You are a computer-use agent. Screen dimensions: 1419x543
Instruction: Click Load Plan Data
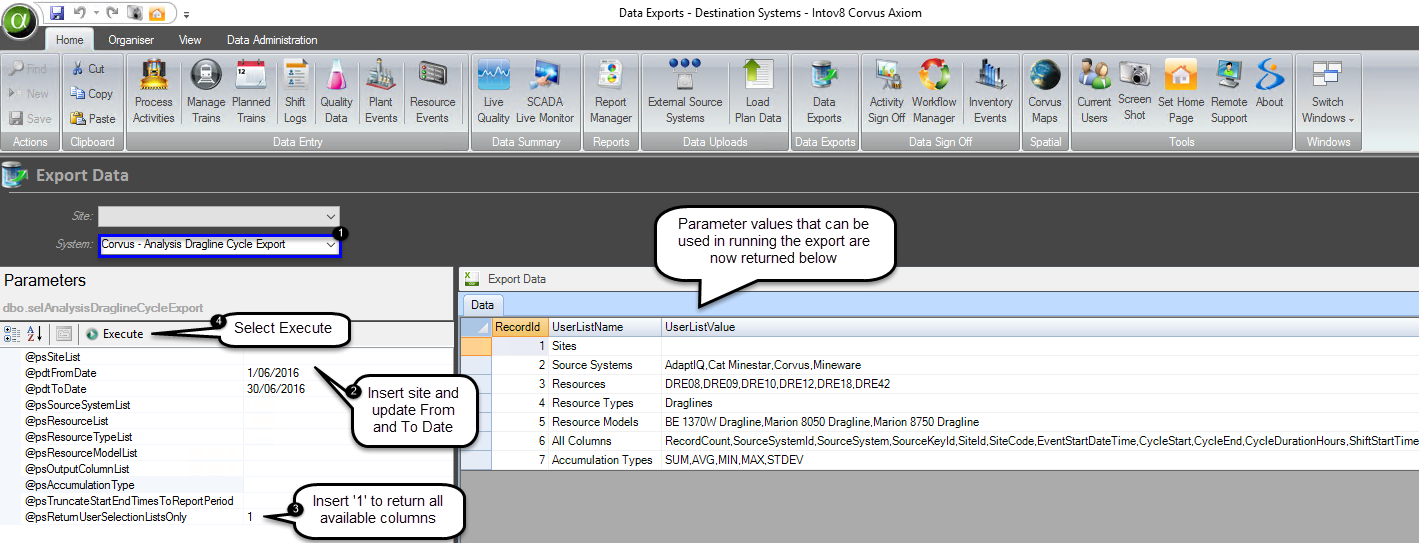(758, 91)
